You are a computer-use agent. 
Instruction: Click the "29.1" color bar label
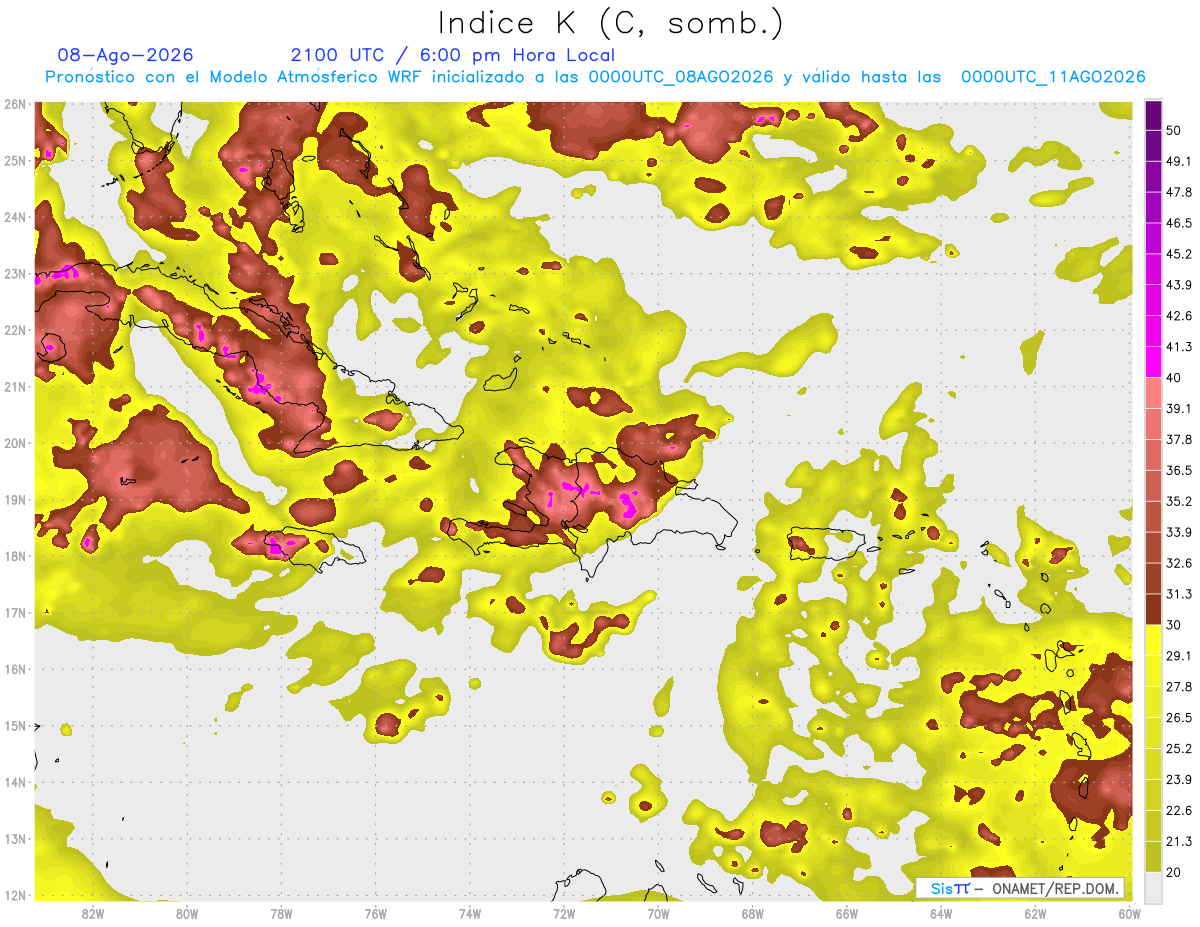click(x=1179, y=656)
